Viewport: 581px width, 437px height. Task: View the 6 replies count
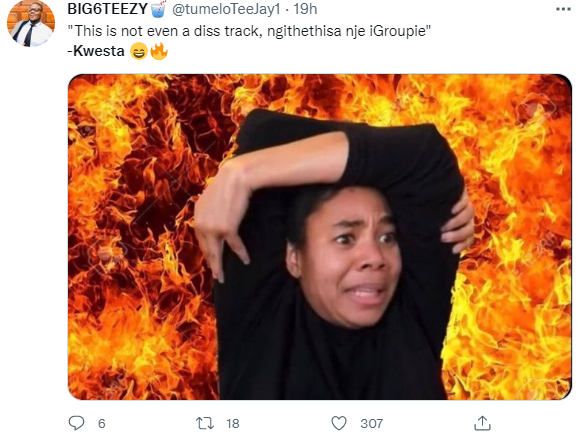(x=102, y=423)
